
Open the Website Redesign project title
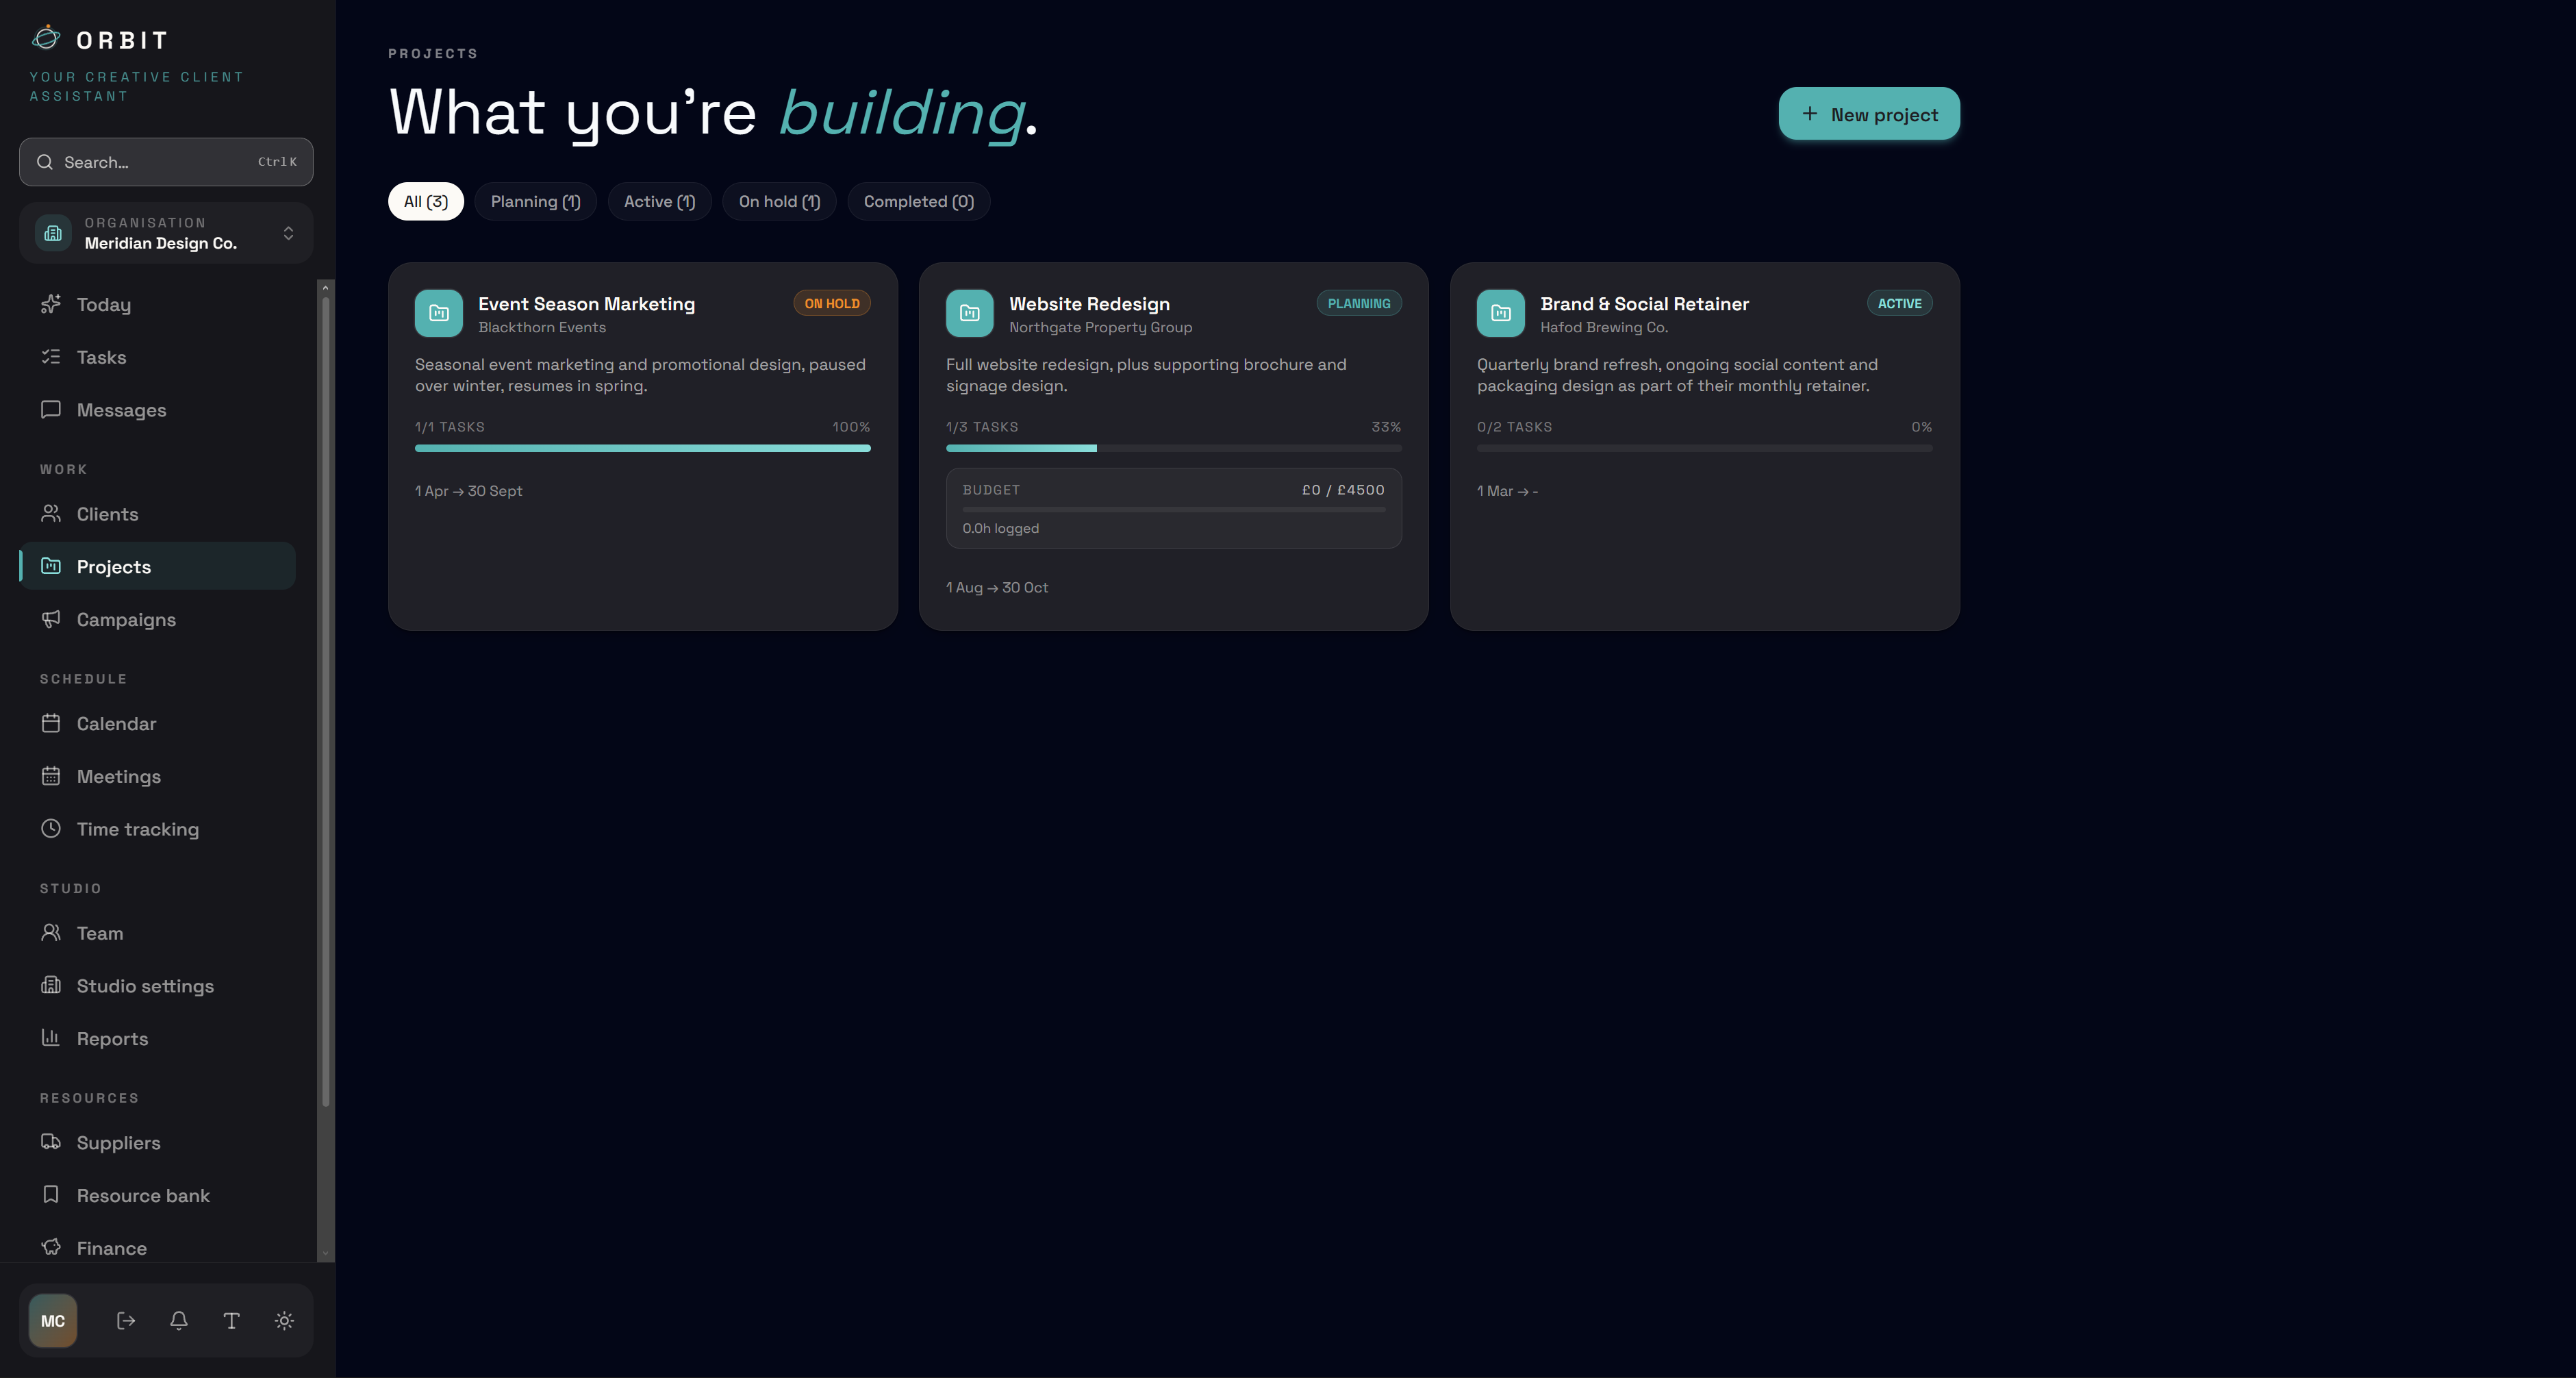coord(1089,304)
